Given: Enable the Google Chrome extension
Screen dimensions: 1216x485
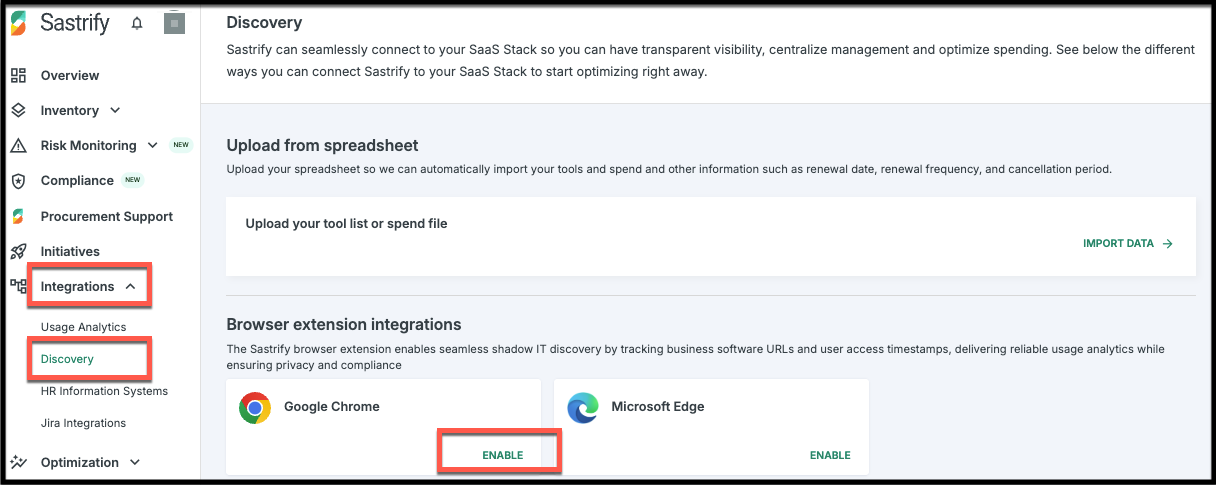Looking at the screenshot, I should [503, 455].
